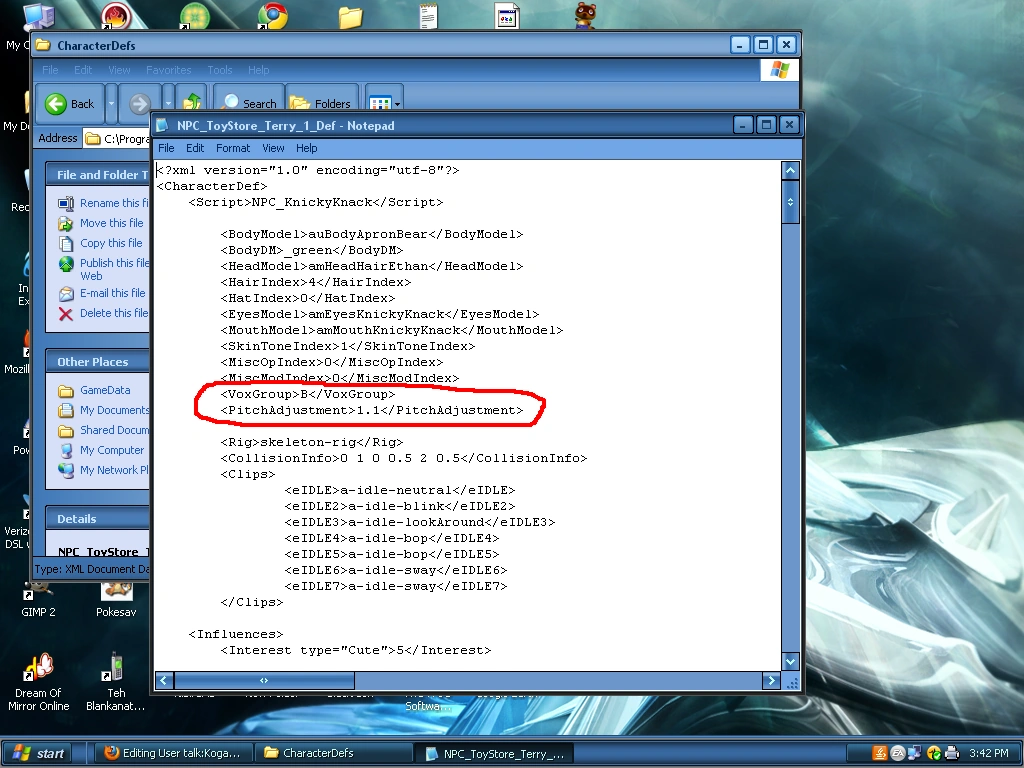Click 'E-mail this file' task link

(x=112, y=293)
